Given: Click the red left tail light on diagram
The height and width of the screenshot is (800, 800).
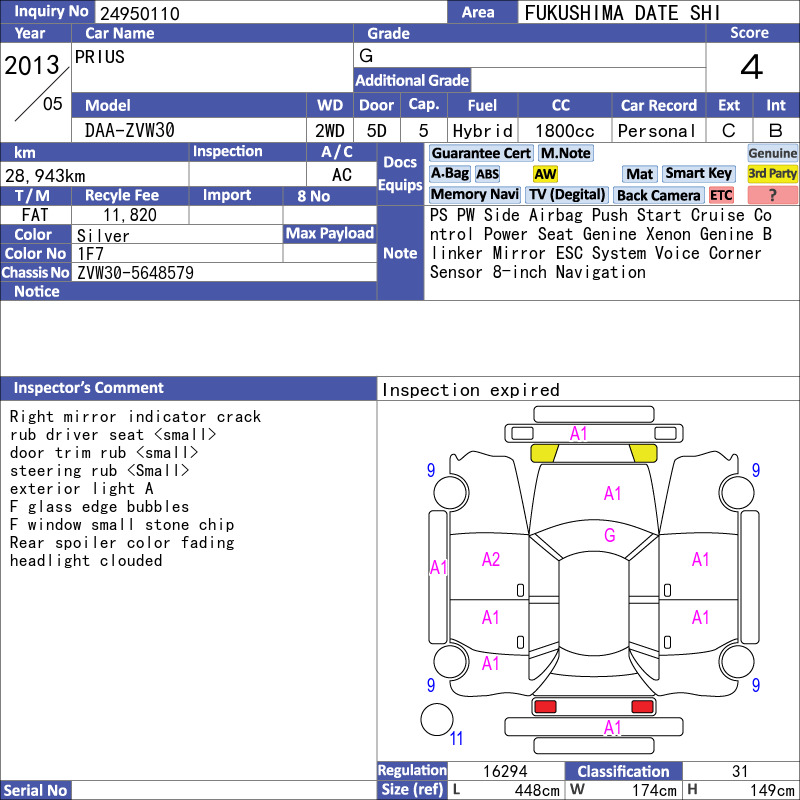Looking at the screenshot, I should click(544, 707).
